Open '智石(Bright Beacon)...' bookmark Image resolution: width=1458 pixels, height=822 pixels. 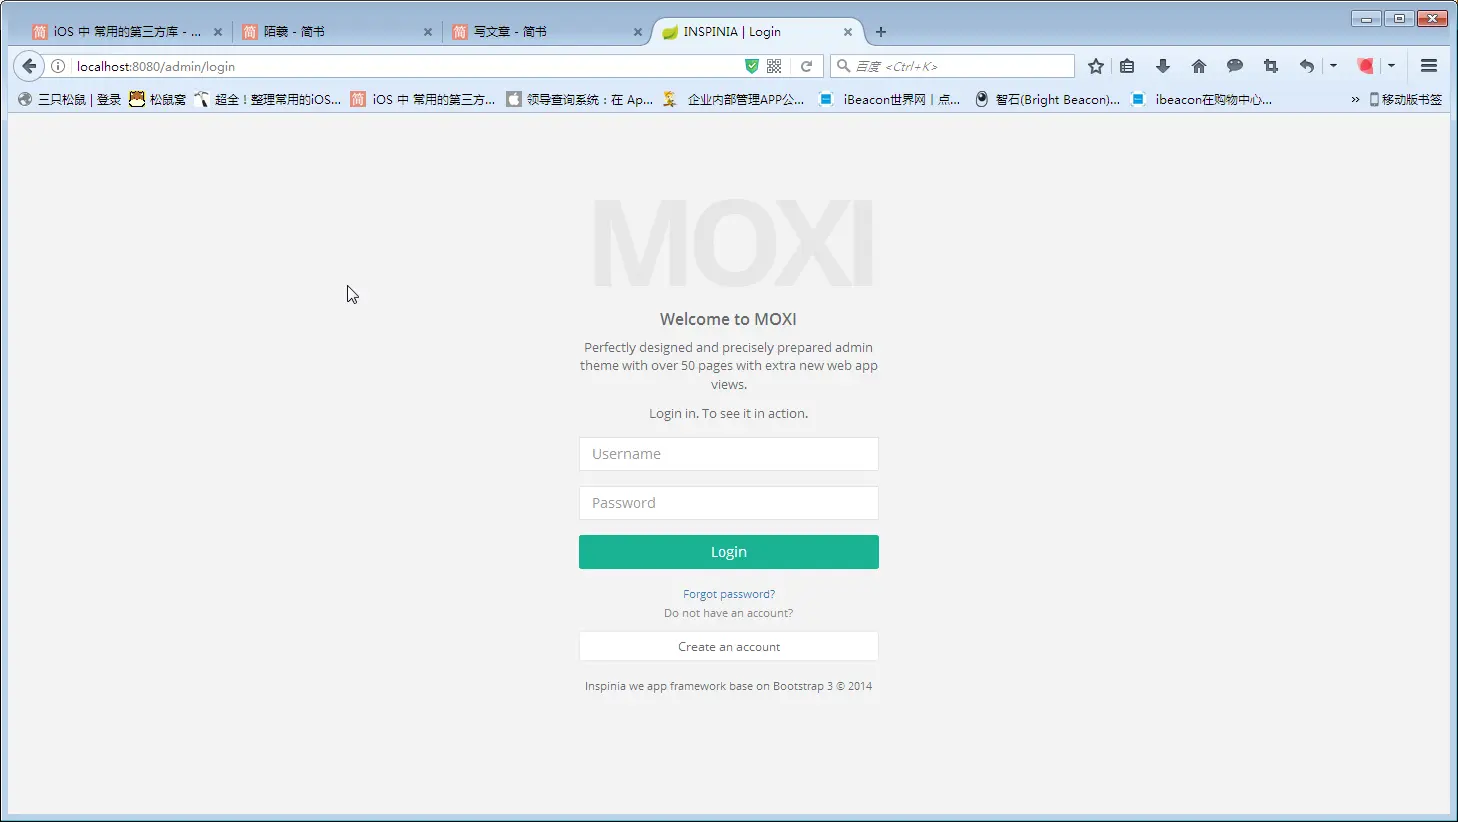pos(1047,99)
